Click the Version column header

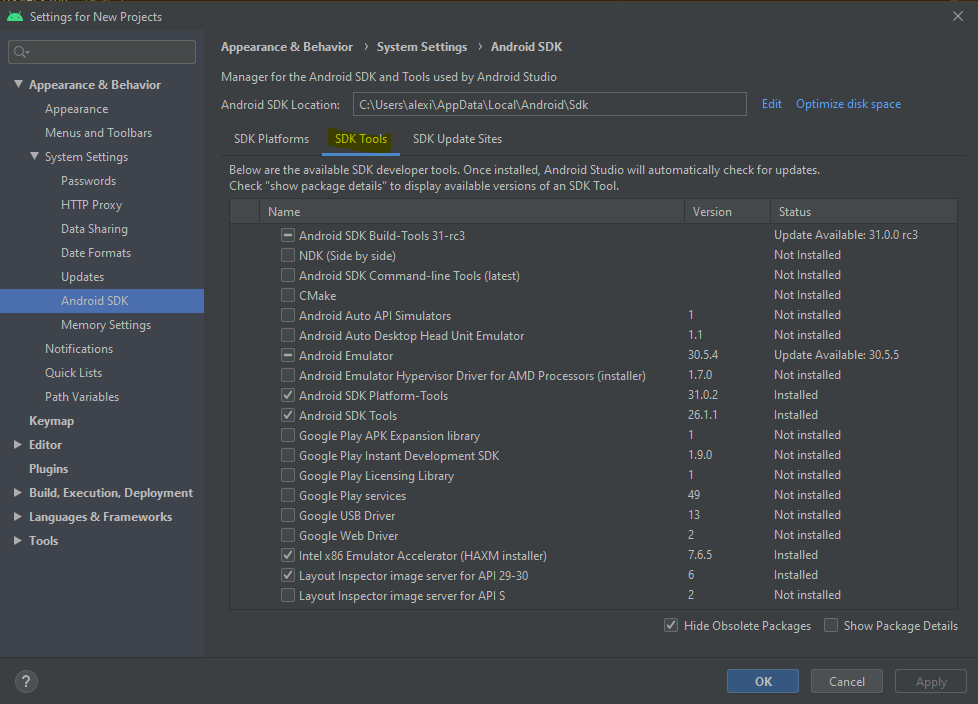[x=727, y=211]
